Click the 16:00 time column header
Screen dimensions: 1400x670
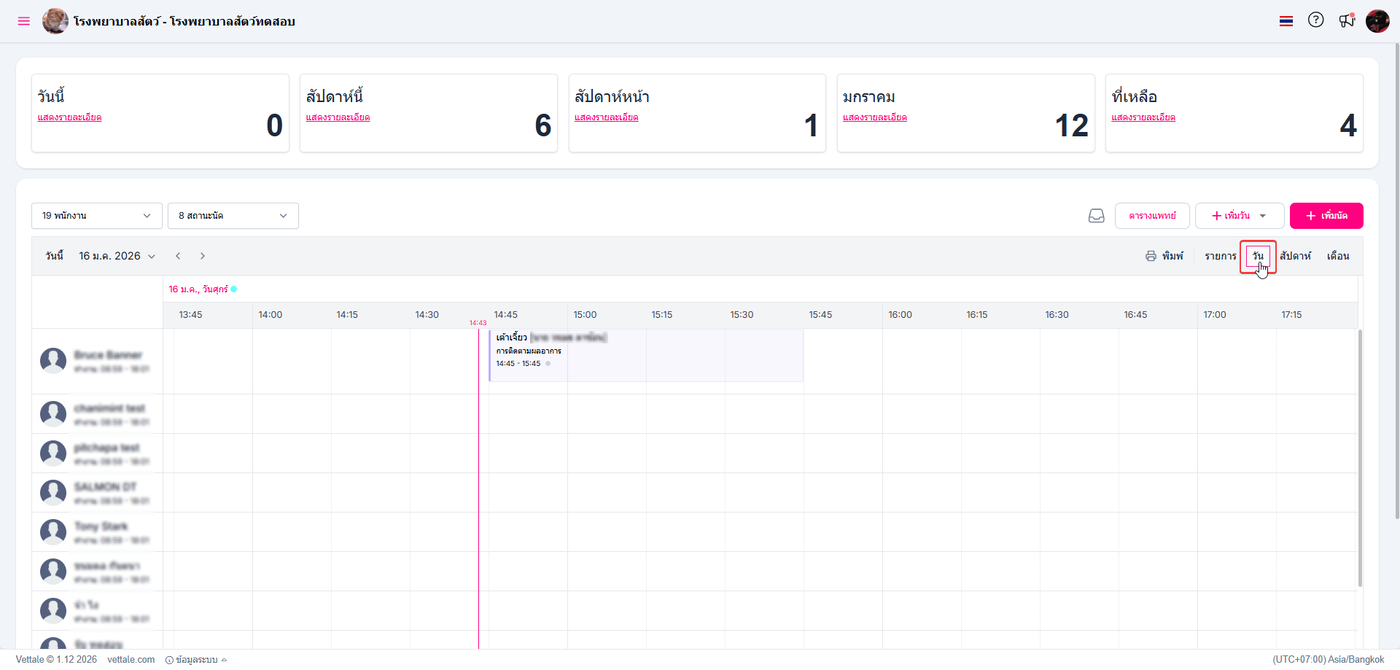(x=900, y=314)
